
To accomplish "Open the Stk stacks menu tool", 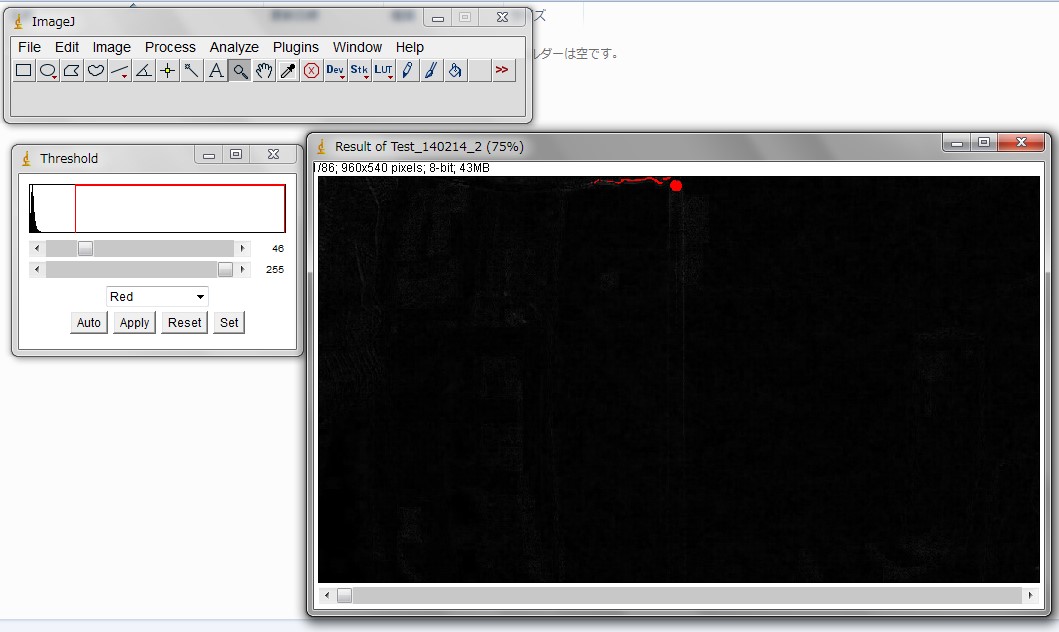I will click(359, 70).
